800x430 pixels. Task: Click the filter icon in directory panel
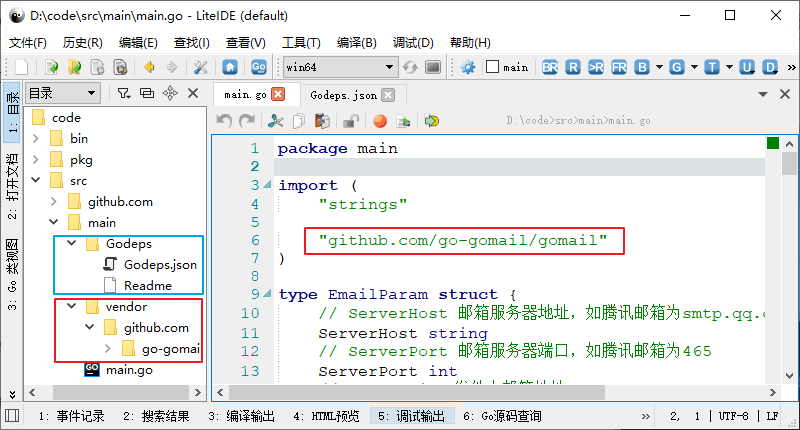[124, 93]
